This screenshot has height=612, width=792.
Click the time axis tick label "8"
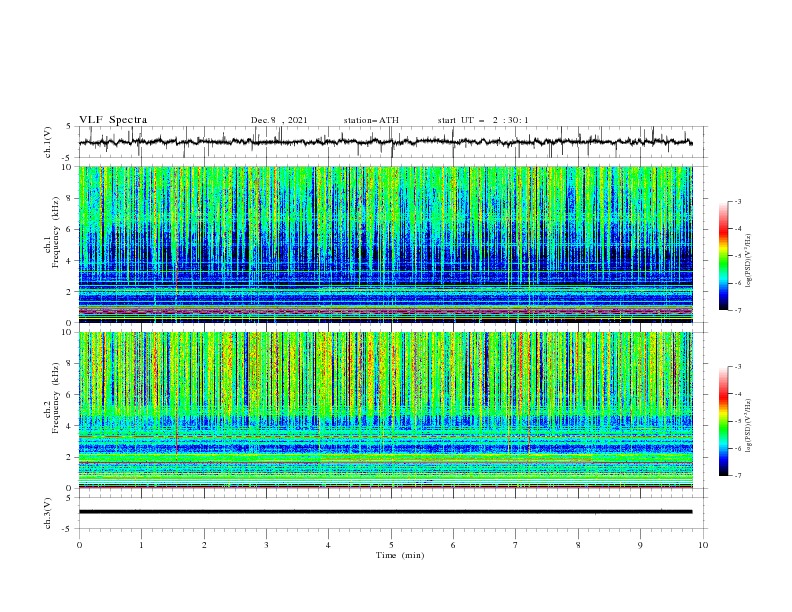point(578,545)
